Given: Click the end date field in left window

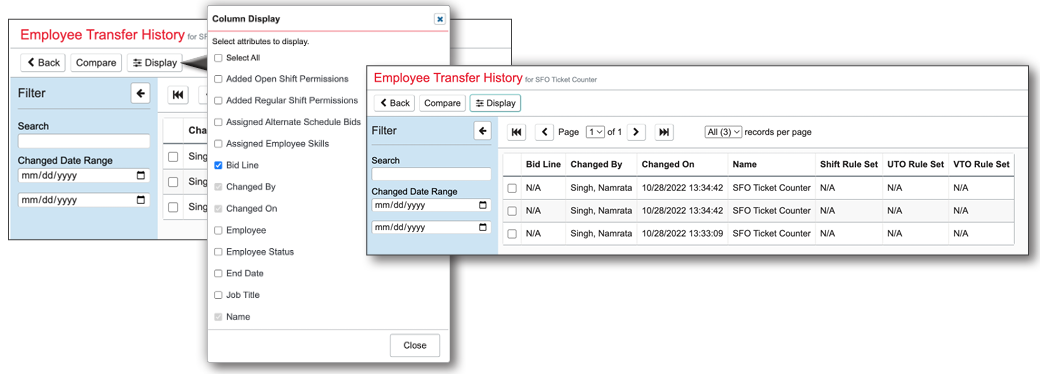Looking at the screenshot, I should pos(84,200).
